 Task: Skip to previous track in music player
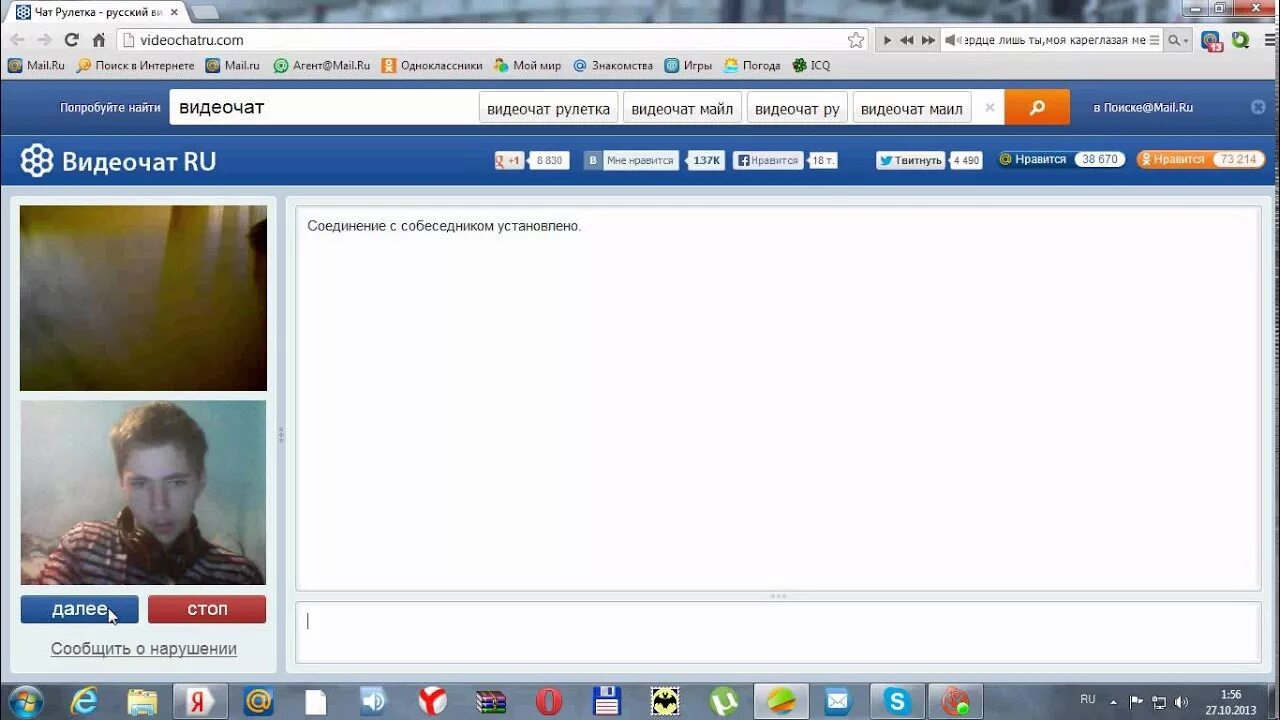tap(907, 40)
